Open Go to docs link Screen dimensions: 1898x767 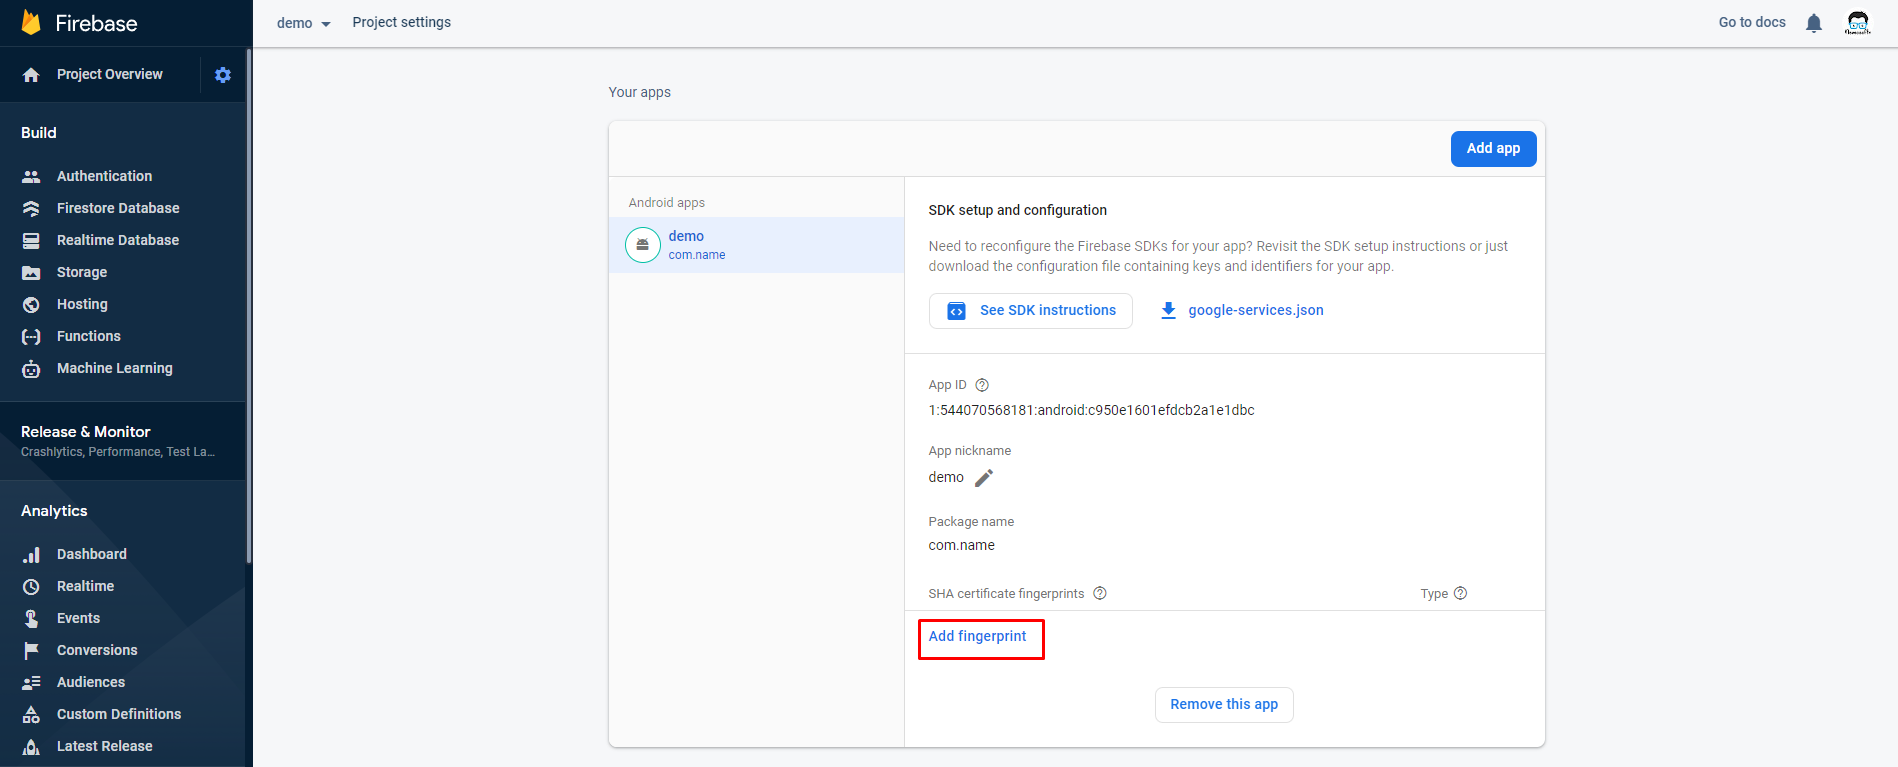[1752, 22]
